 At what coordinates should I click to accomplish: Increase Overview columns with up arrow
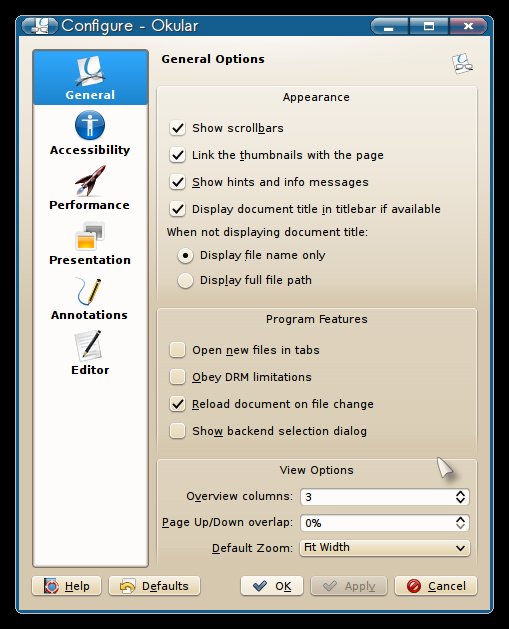[460, 493]
